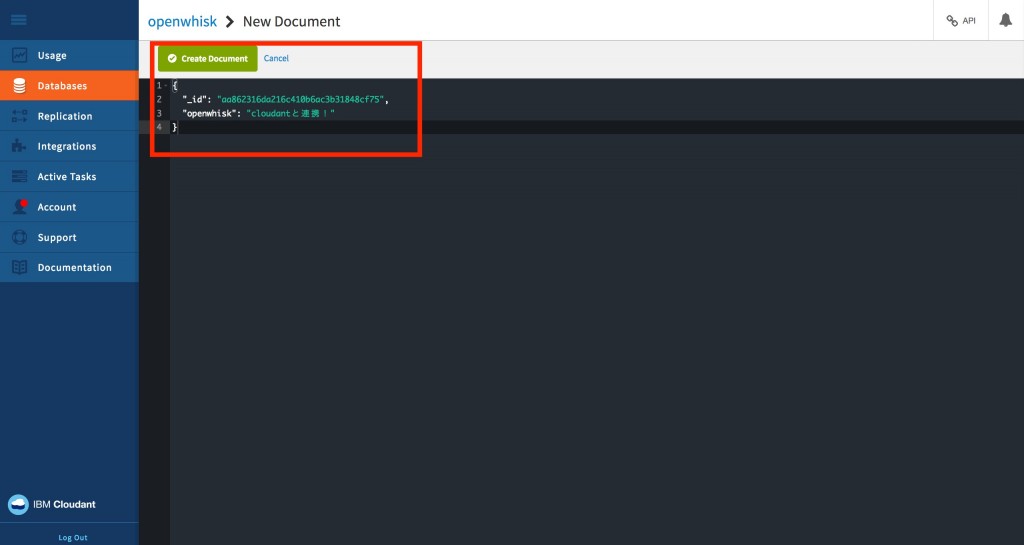Open Integrations page
The image size is (1024, 545).
pos(69,146)
